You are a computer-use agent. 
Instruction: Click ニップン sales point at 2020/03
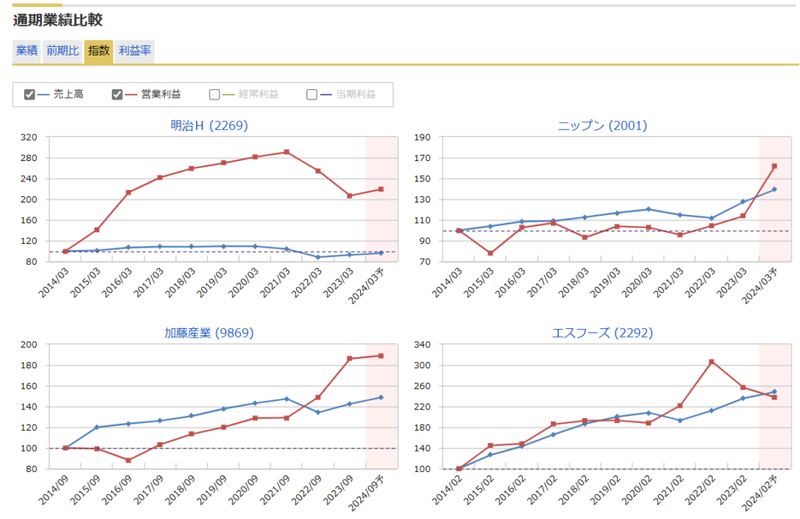click(x=648, y=209)
